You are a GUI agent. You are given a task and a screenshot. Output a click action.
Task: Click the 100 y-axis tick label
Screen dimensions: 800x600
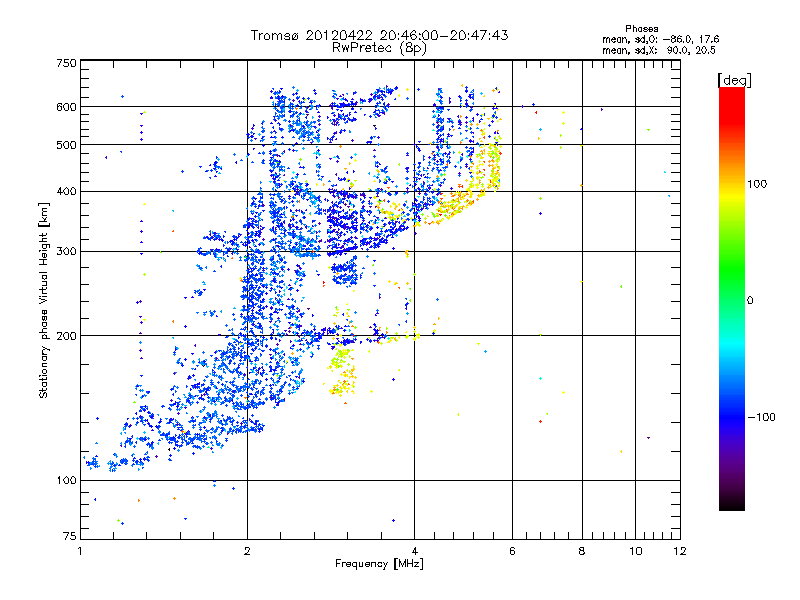pyautogui.click(x=66, y=481)
